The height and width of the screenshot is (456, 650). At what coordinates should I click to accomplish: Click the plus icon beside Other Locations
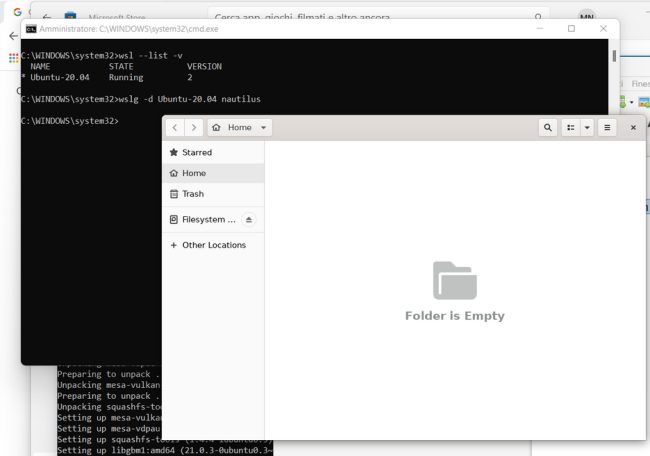click(x=174, y=245)
